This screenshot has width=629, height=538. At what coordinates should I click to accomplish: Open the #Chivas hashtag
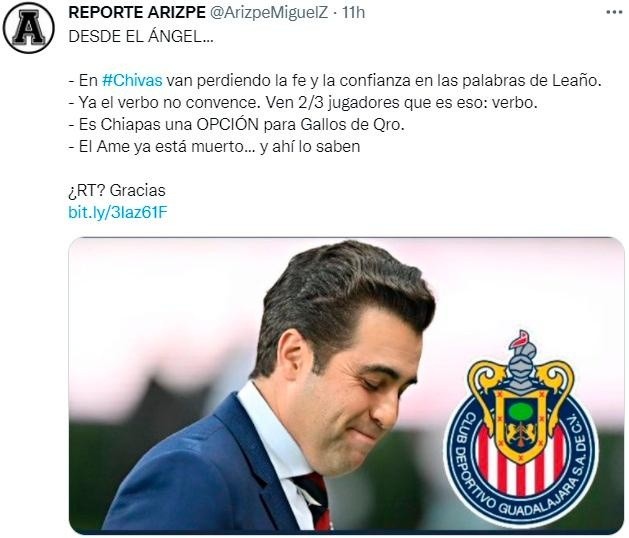coord(132,81)
